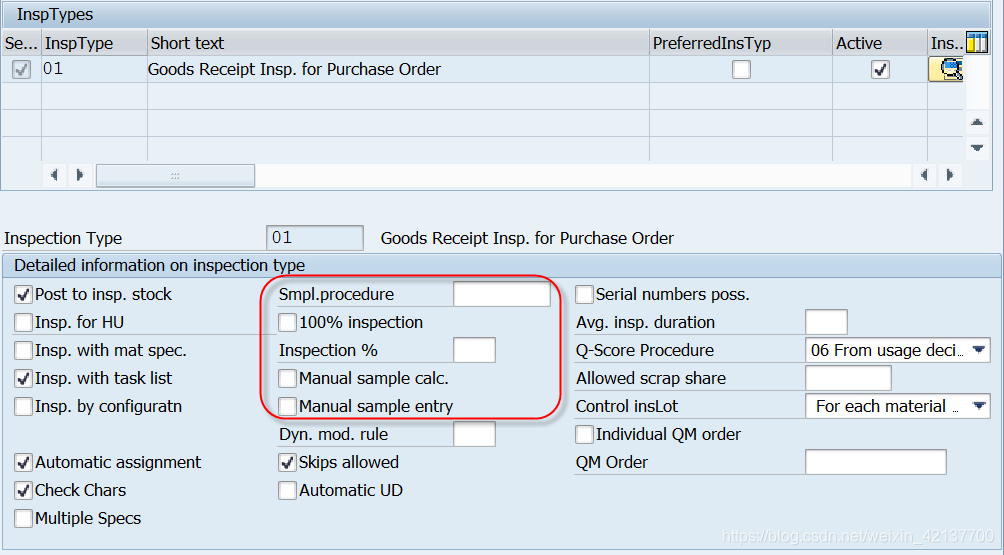The width and height of the screenshot is (1004, 555).
Task: Open Q-Score Procedure dropdown
Action: point(978,350)
